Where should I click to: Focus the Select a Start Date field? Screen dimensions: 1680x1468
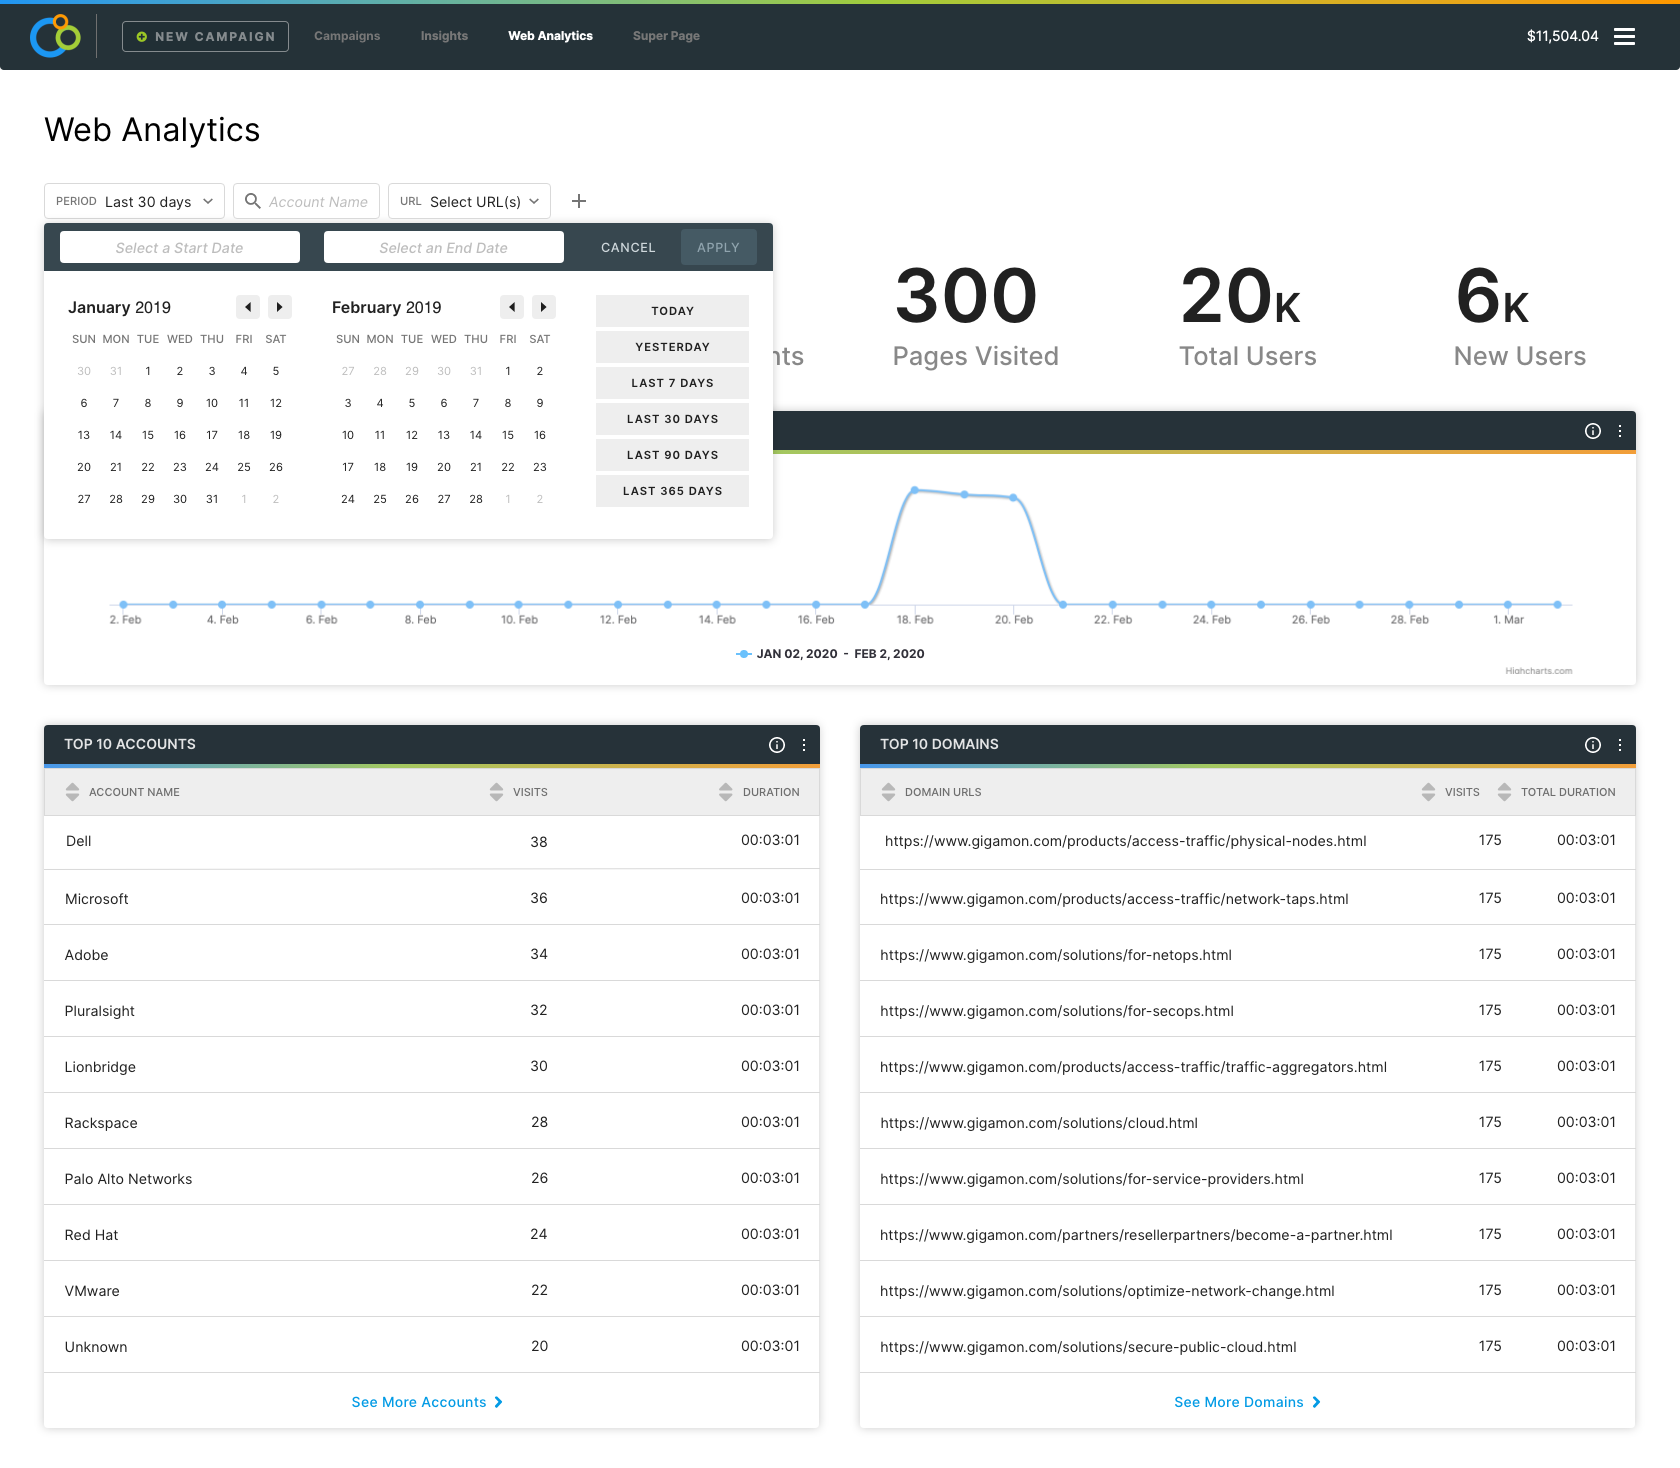180,247
